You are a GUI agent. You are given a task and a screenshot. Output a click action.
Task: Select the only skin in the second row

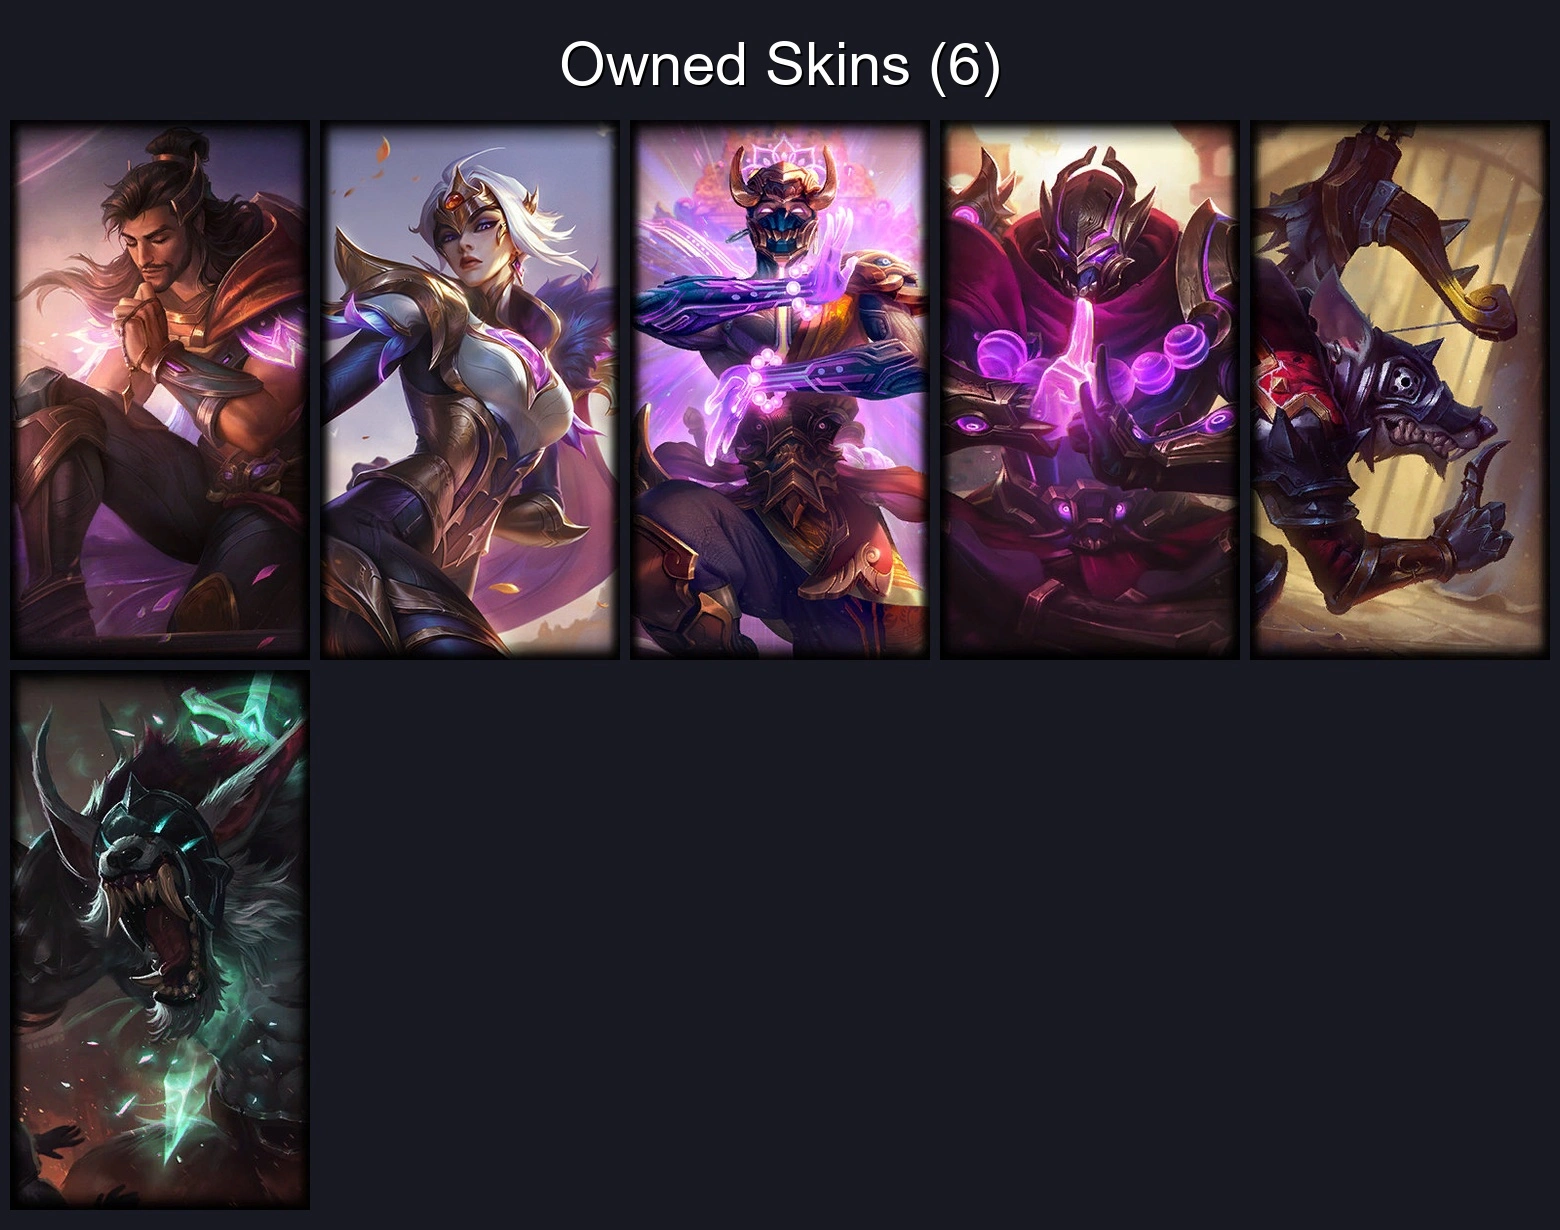coord(160,939)
